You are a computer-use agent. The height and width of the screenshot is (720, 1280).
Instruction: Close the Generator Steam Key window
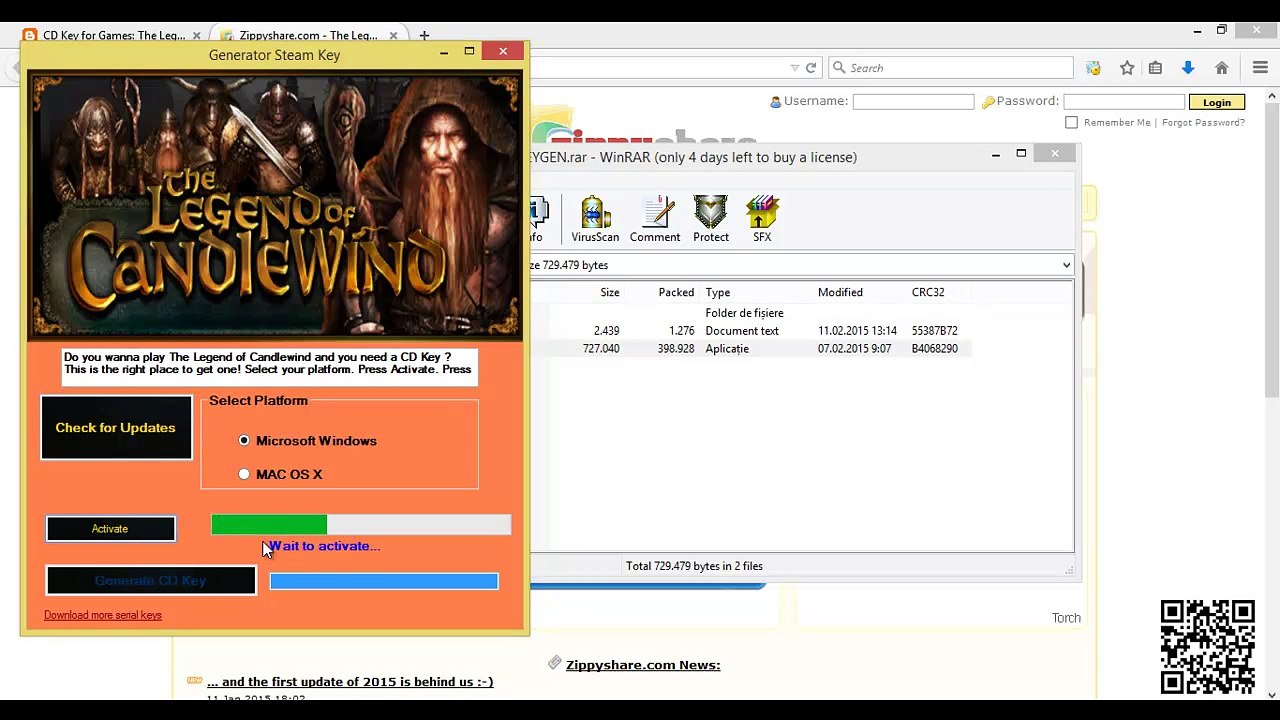503,51
